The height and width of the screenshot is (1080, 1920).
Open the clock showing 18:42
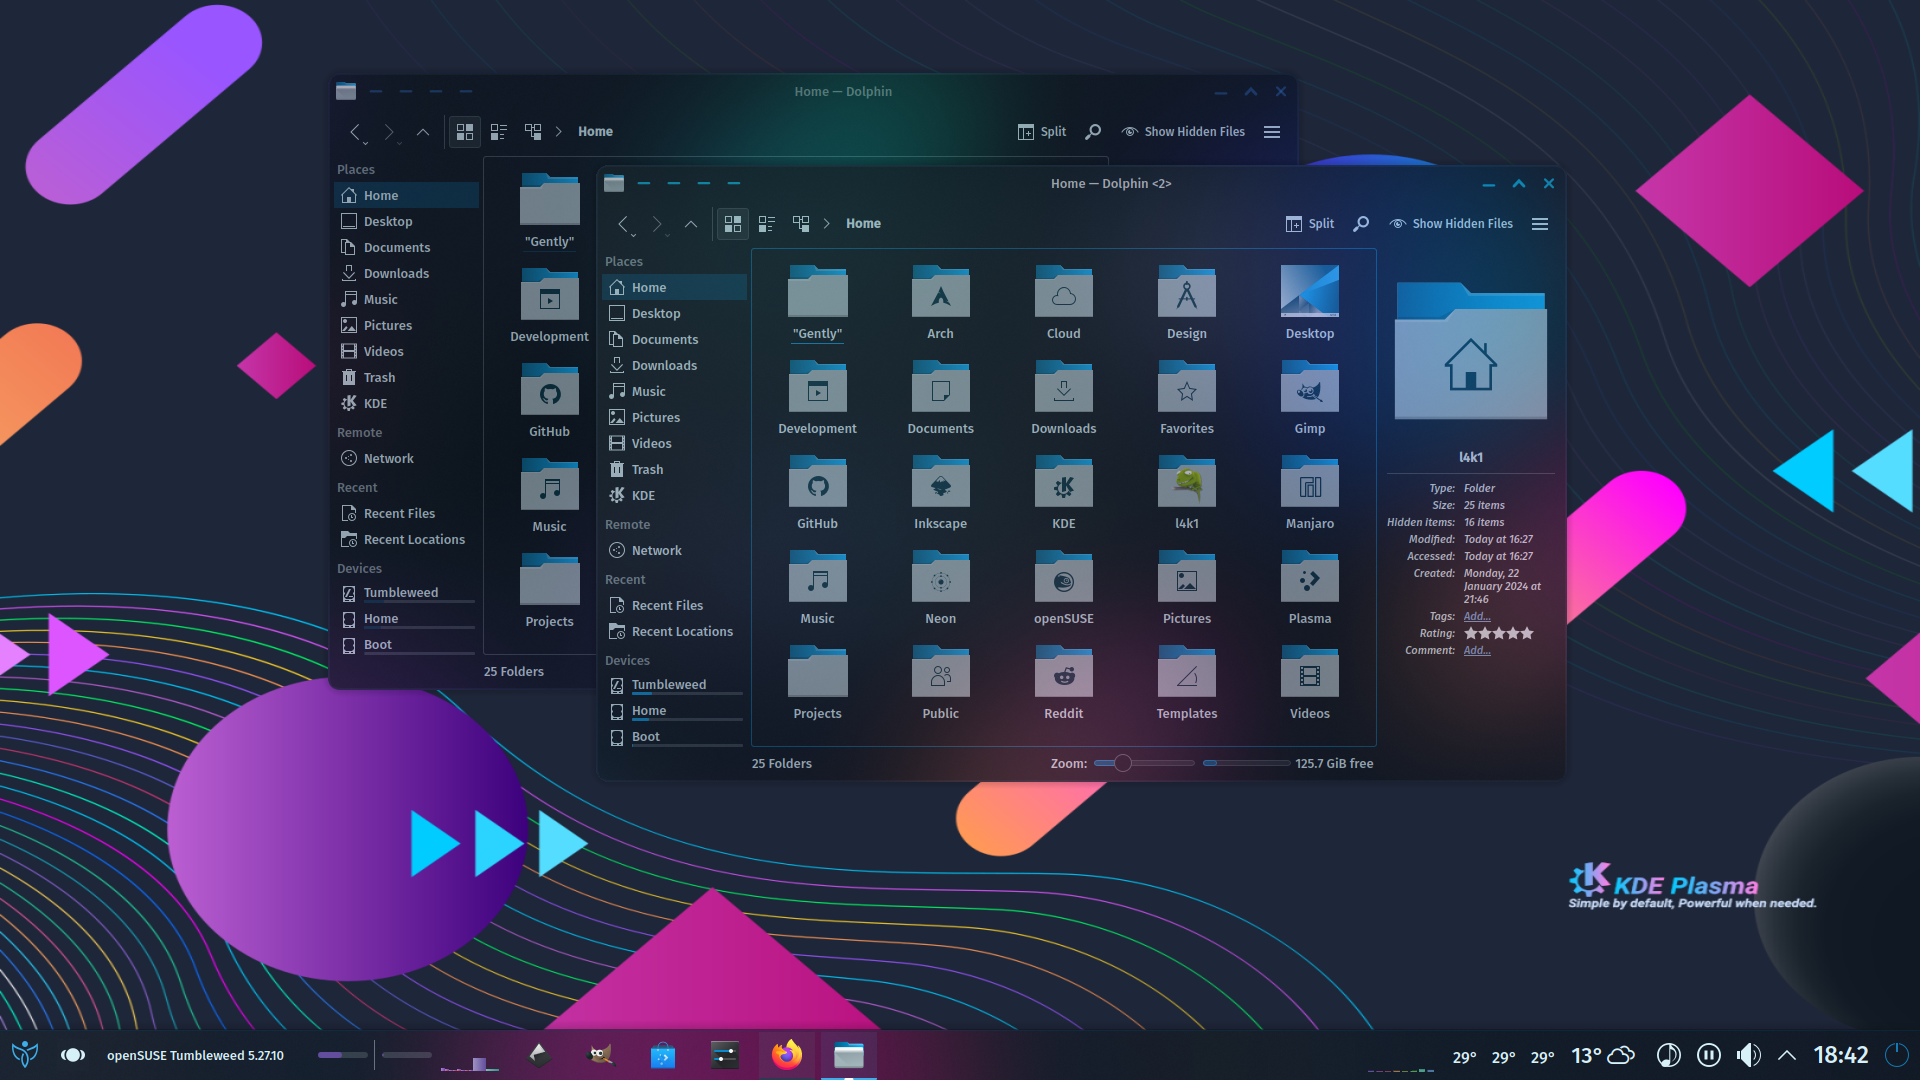point(1841,1055)
